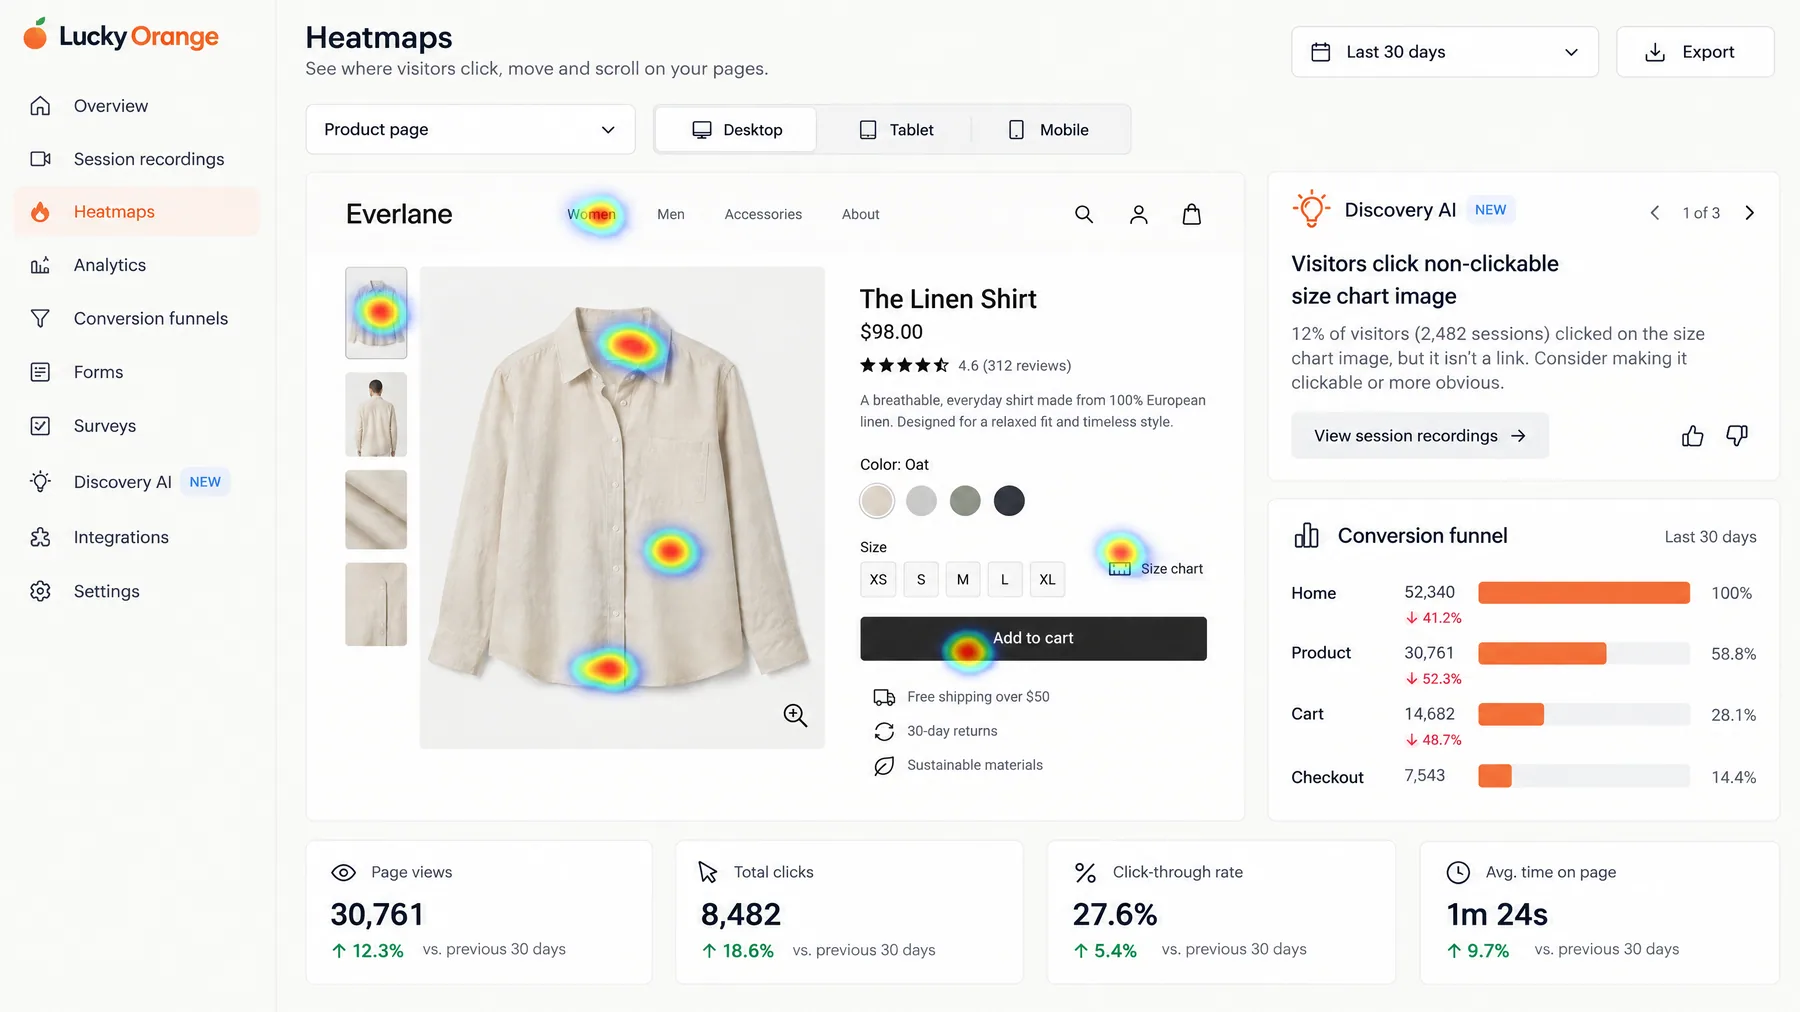Click the Discovery AI lightbulb icon in sidebar
The width and height of the screenshot is (1800, 1012).
(40, 482)
